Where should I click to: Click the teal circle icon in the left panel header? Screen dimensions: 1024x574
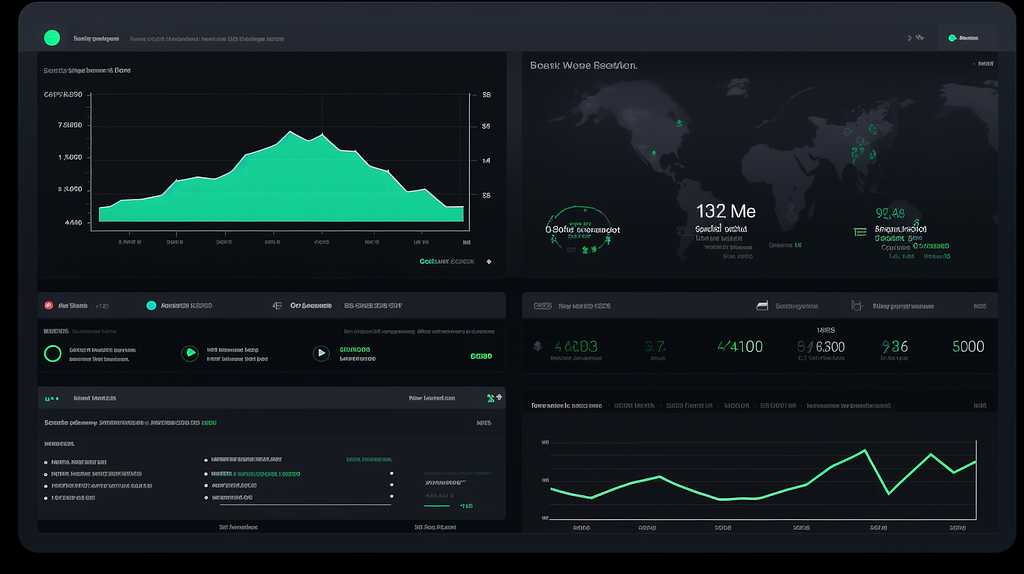click(151, 306)
